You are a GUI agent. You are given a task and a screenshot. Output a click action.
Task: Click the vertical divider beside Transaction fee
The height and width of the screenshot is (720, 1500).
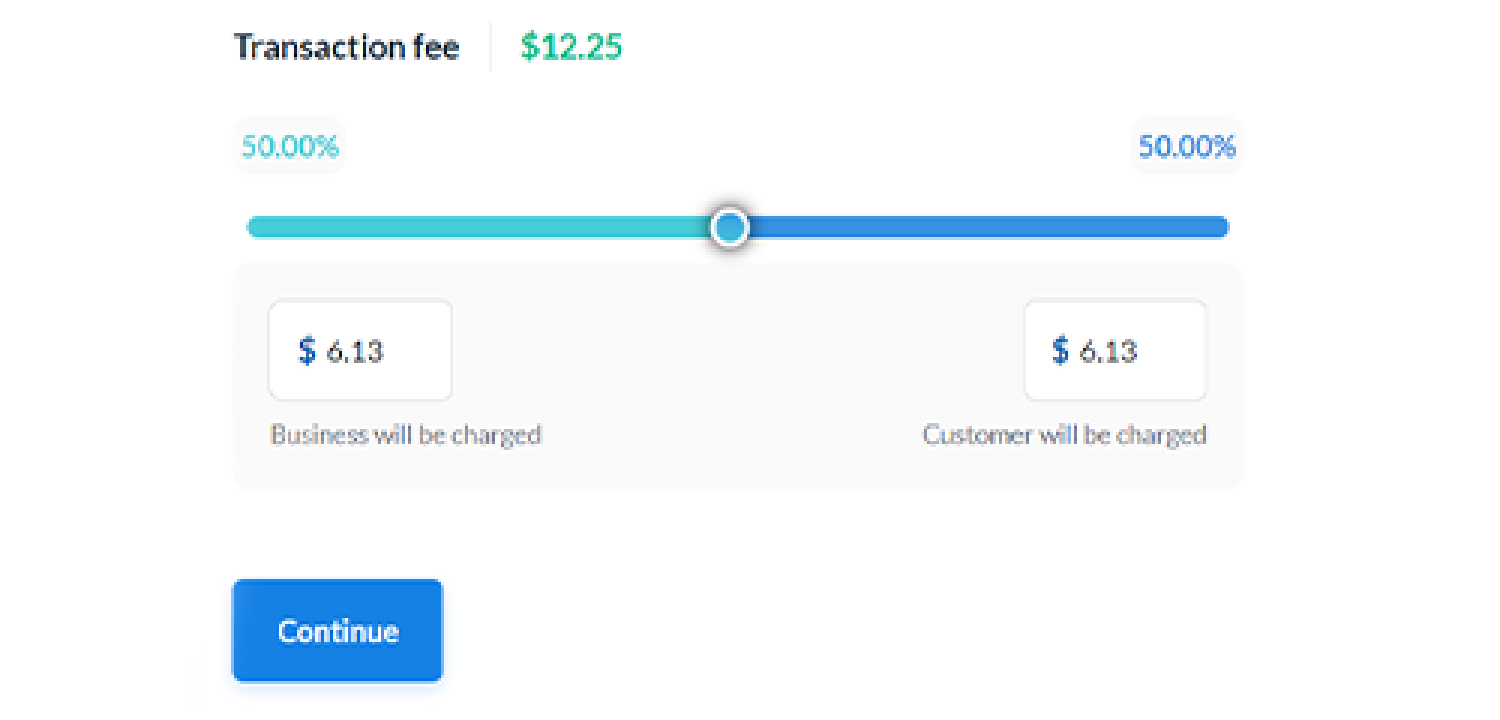[490, 47]
